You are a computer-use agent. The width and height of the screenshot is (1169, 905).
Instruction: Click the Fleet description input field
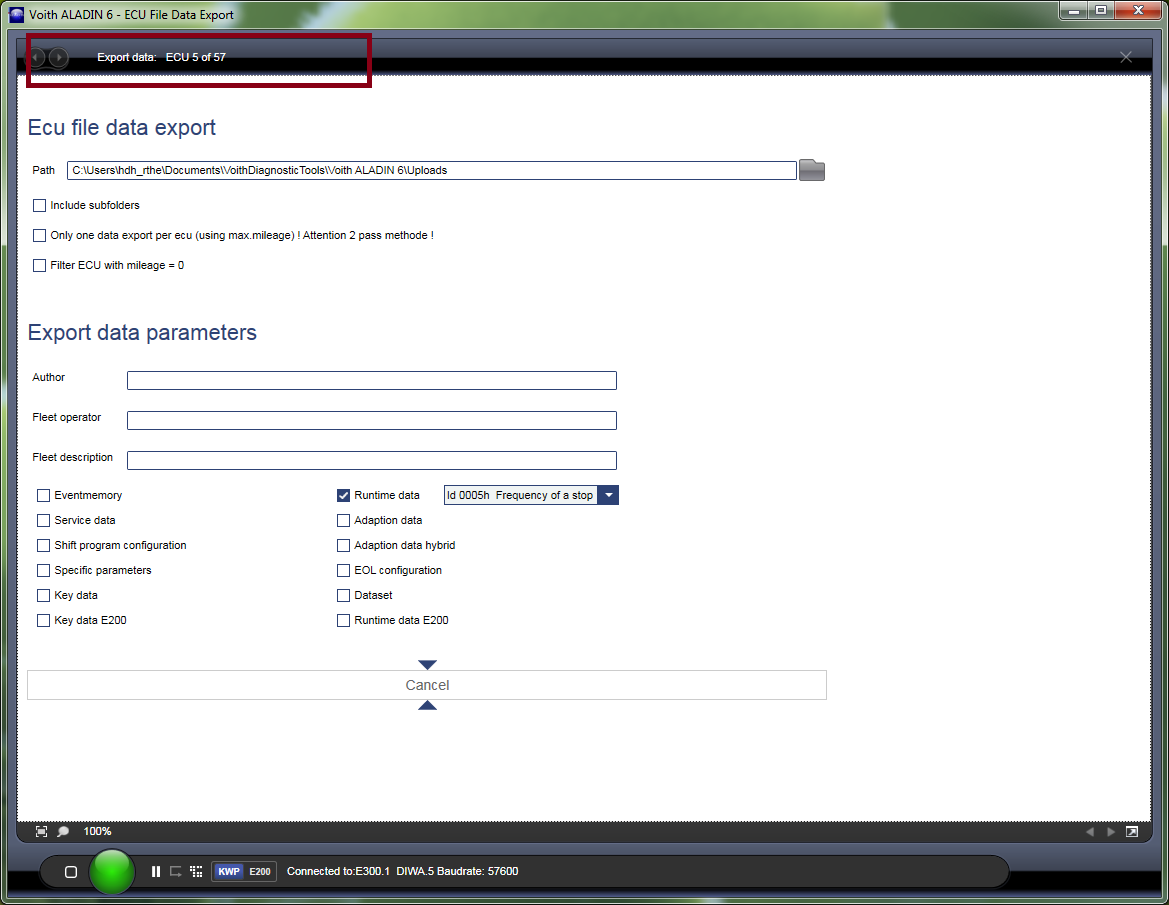(372, 460)
